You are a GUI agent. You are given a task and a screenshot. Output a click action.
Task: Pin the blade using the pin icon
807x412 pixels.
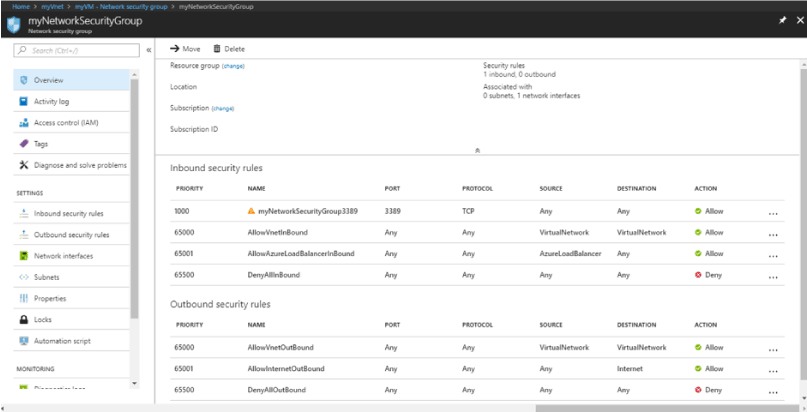coord(782,21)
